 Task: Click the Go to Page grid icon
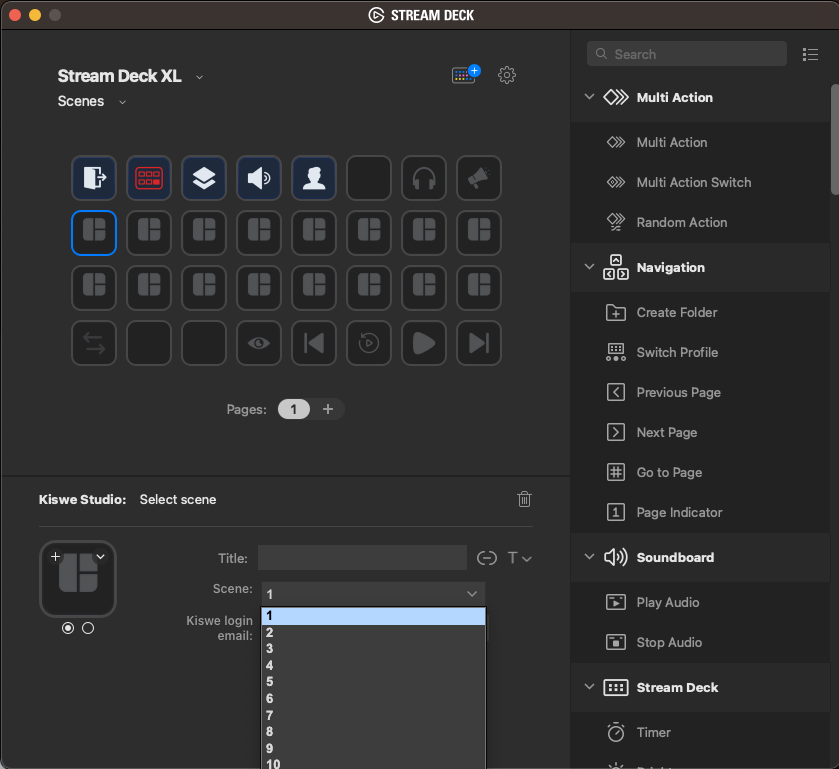[616, 473]
